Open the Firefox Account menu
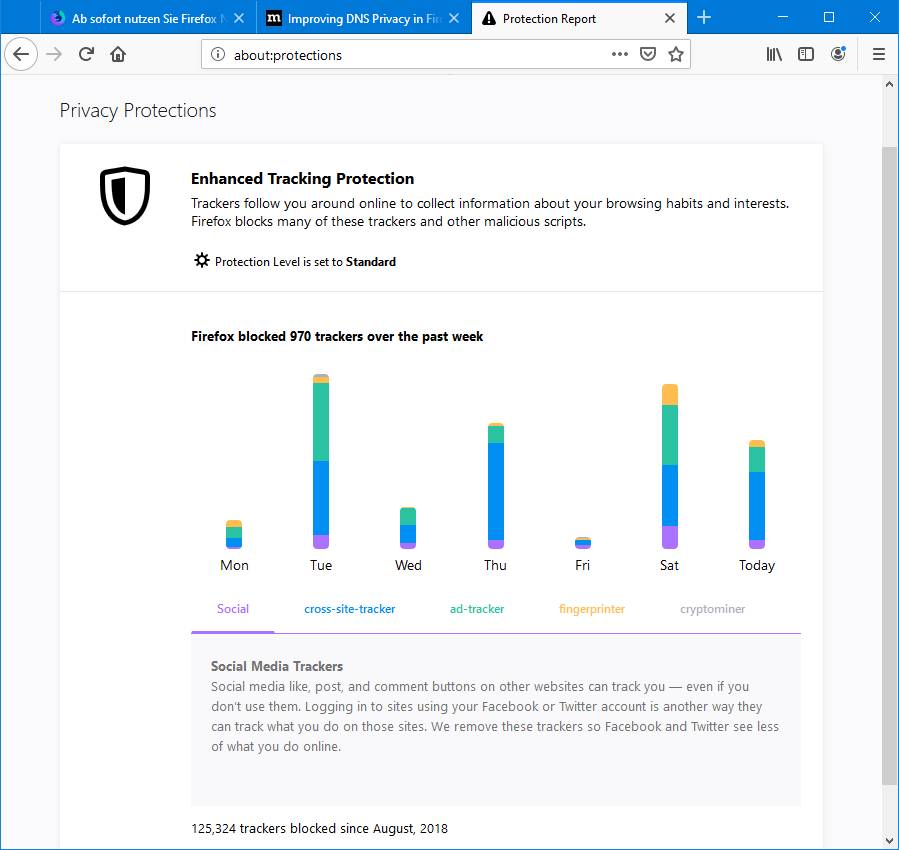Screen dimensions: 899x850 tap(838, 54)
